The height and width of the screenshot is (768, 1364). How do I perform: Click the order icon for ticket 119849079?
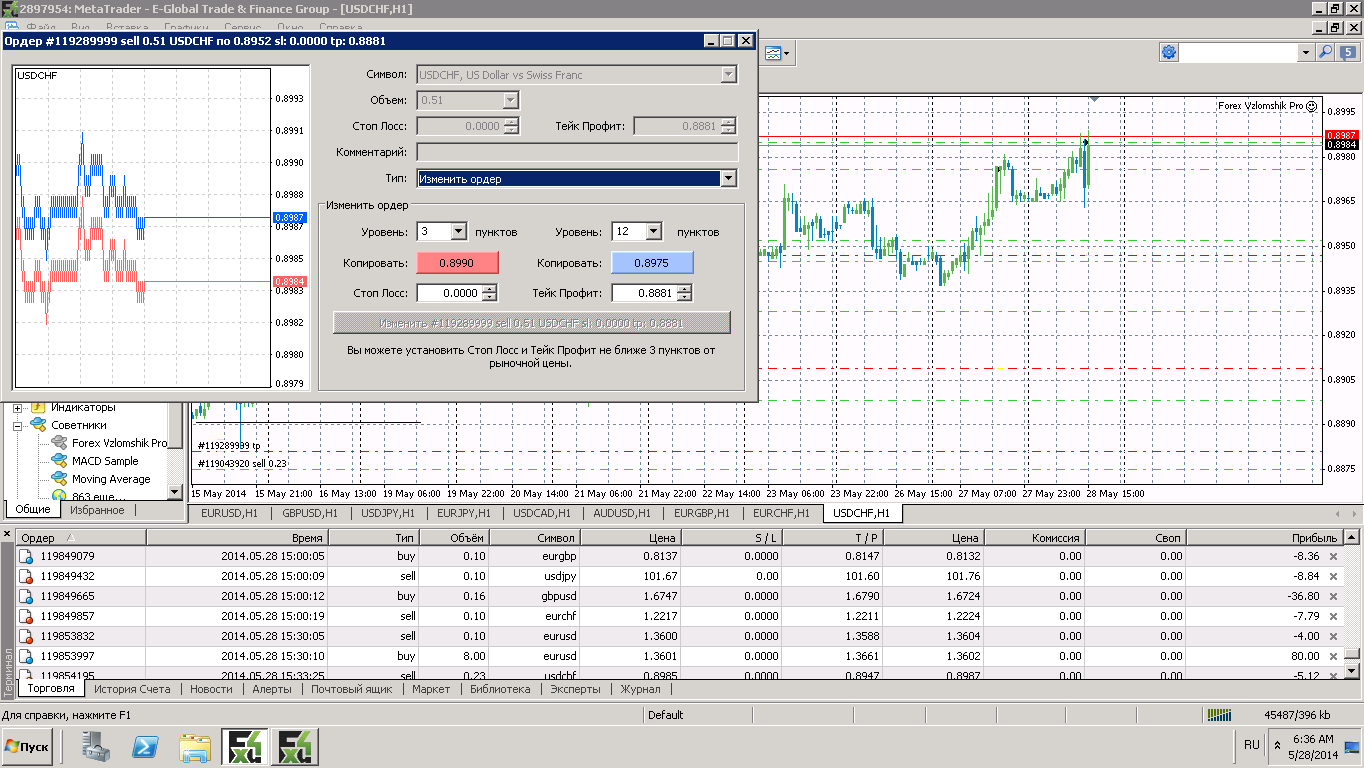click(27, 556)
